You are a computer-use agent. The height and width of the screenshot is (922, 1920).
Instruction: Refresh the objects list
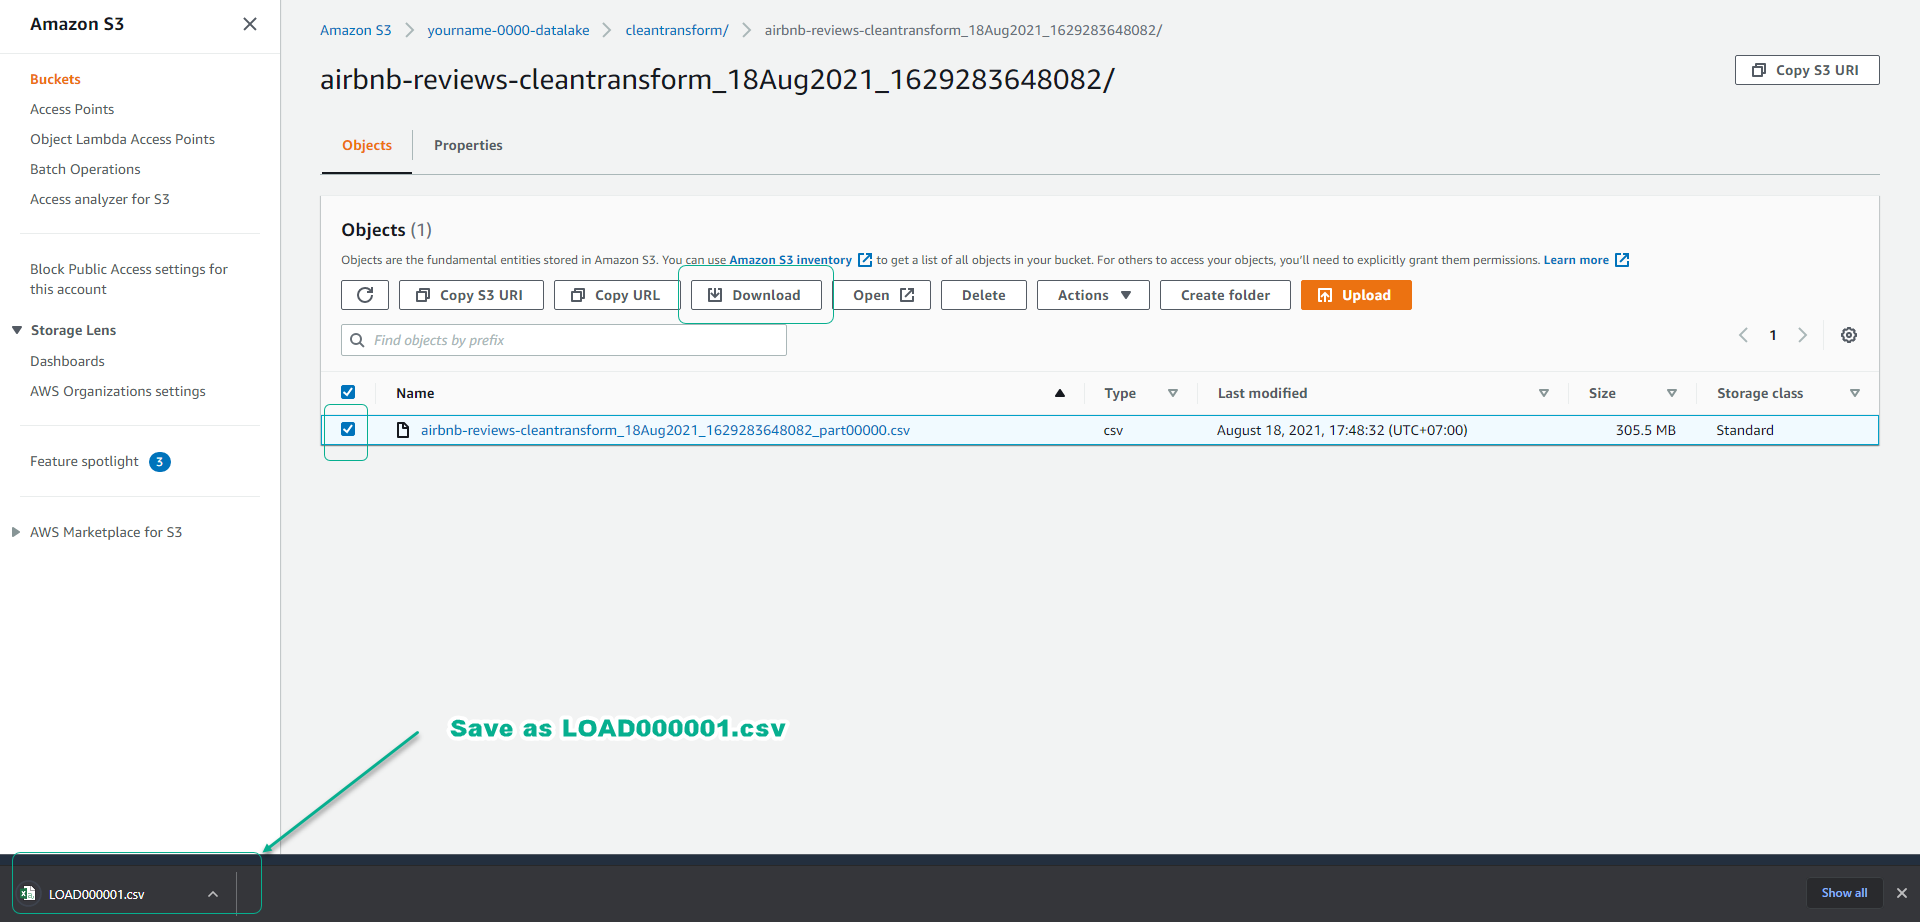point(365,295)
